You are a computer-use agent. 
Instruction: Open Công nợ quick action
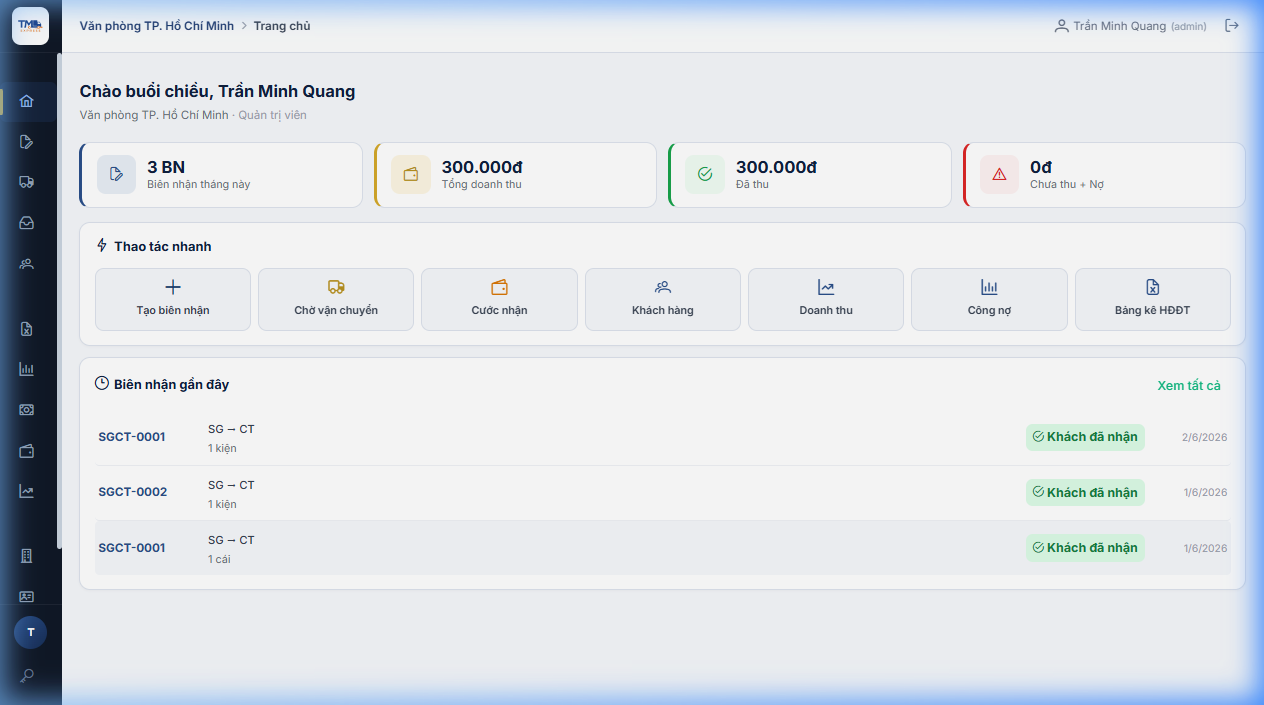[989, 299]
